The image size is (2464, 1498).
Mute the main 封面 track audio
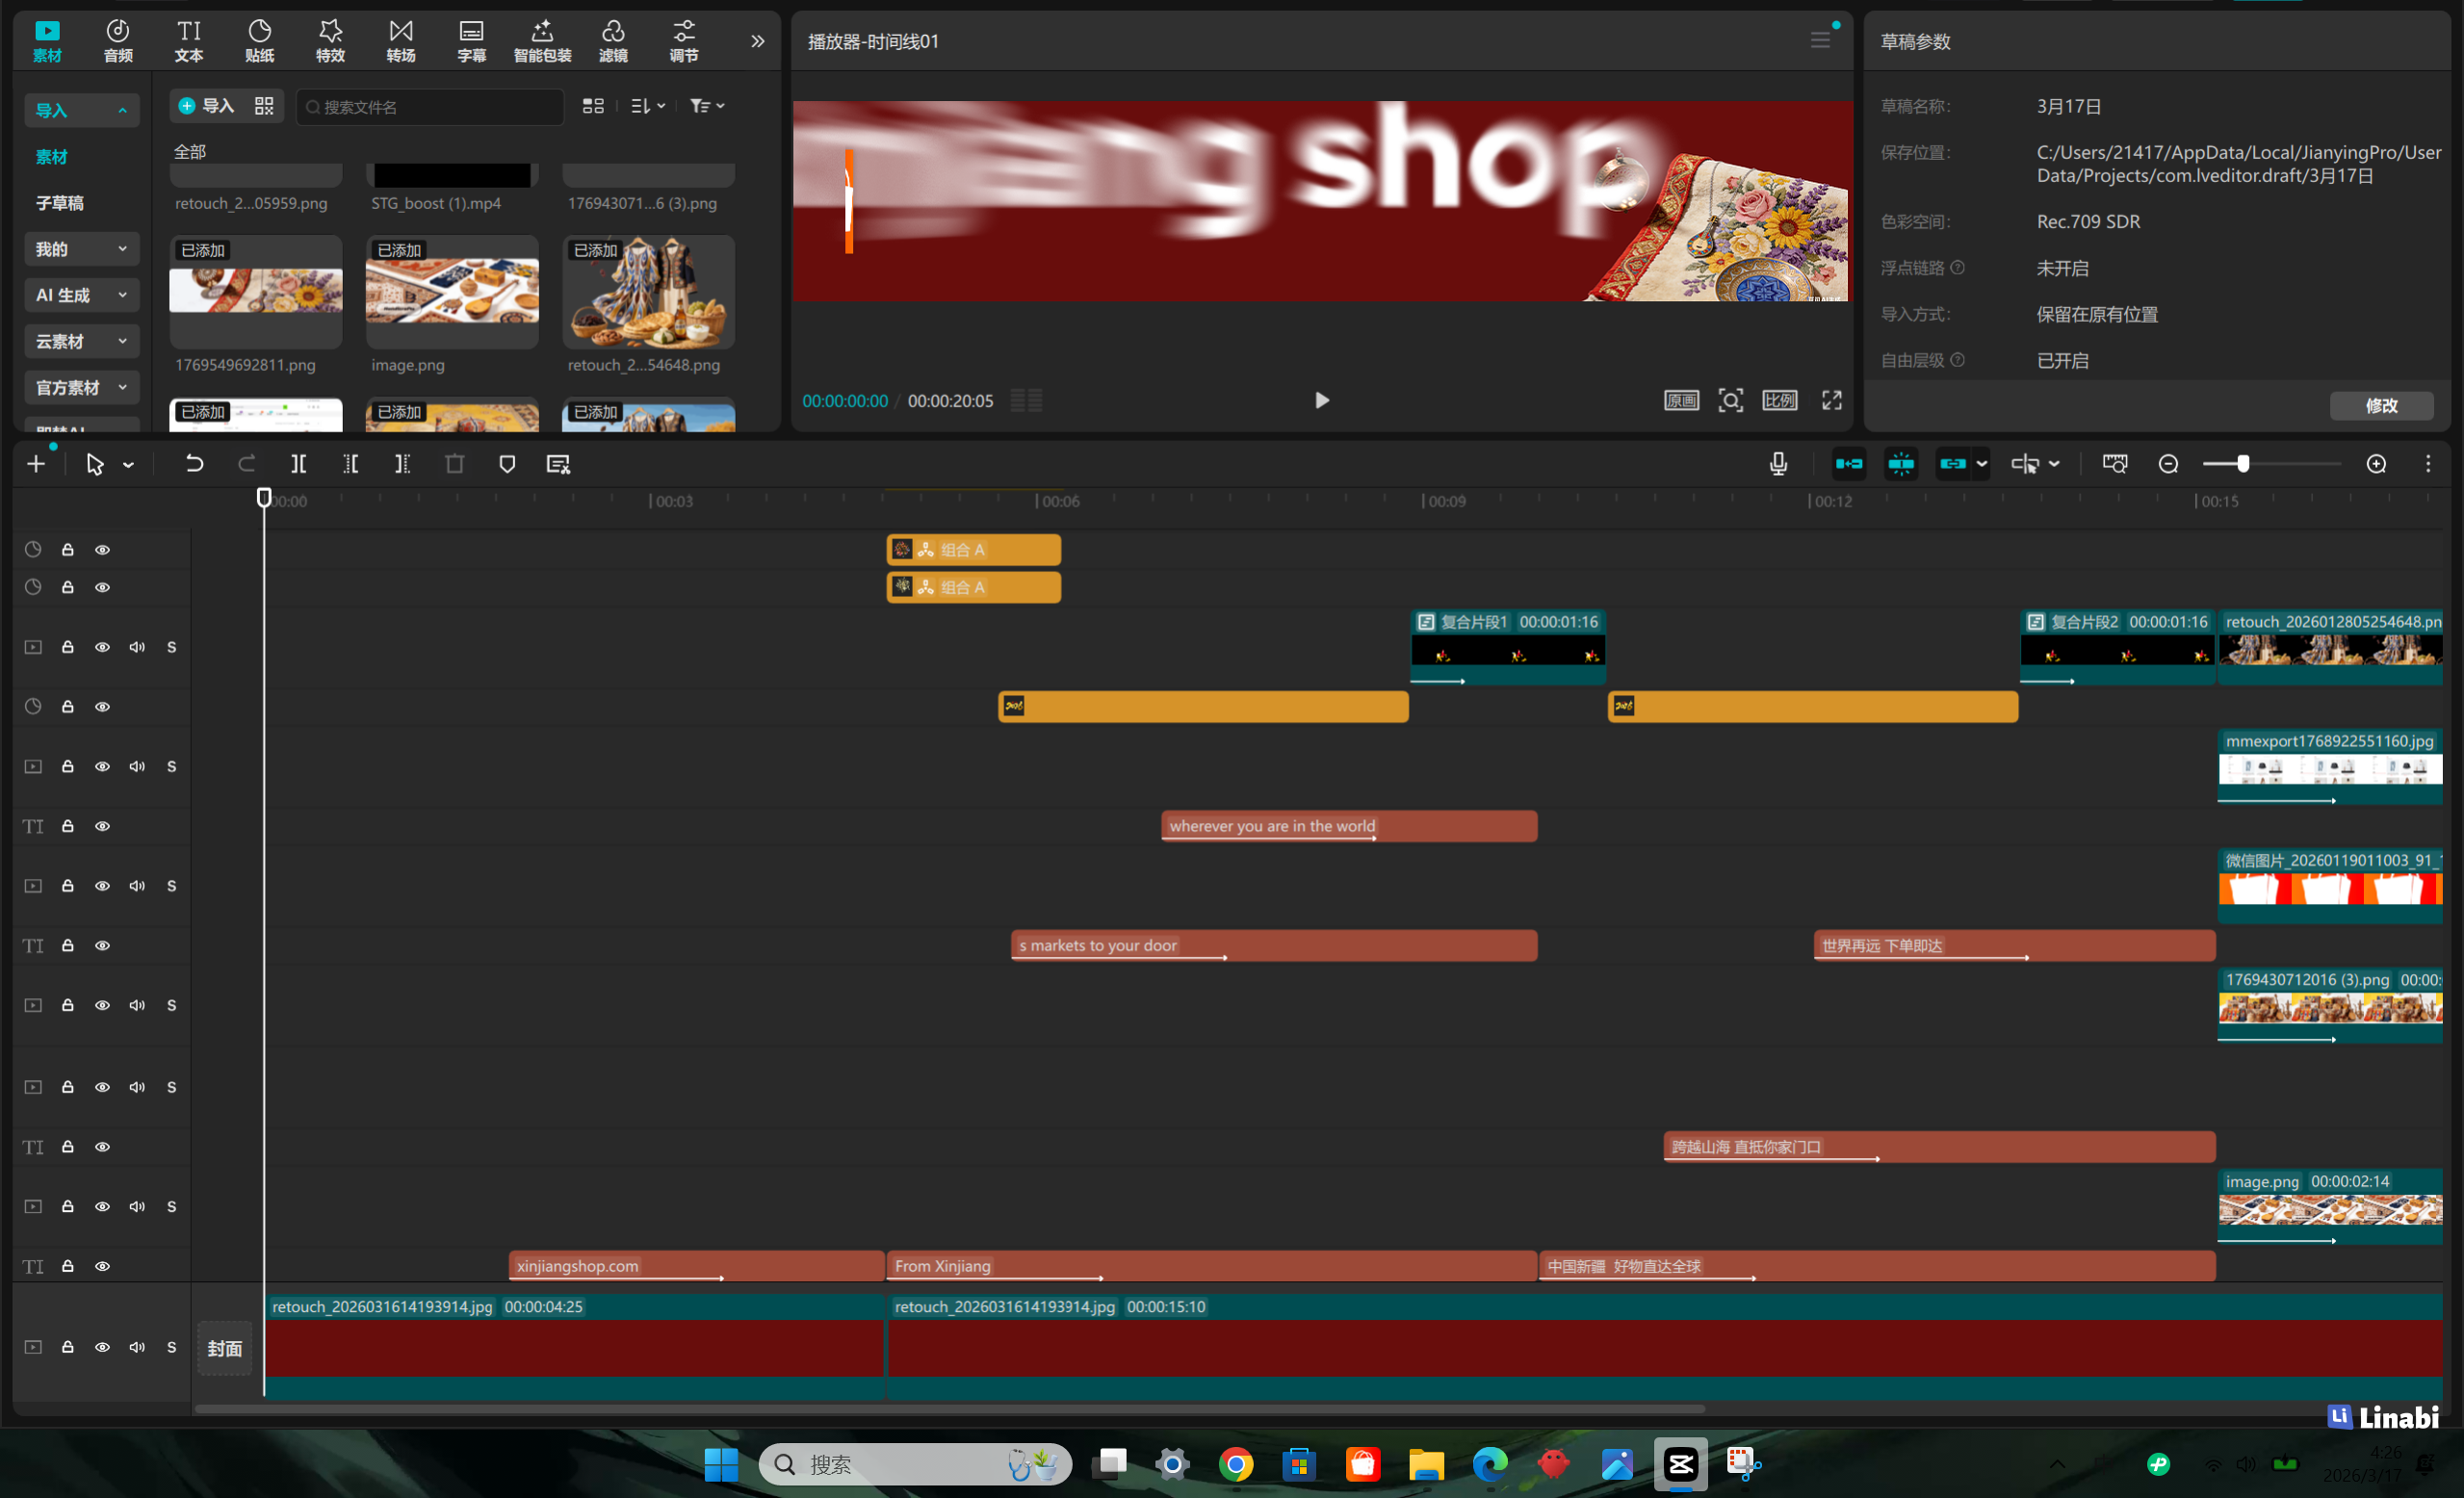[x=137, y=1347]
